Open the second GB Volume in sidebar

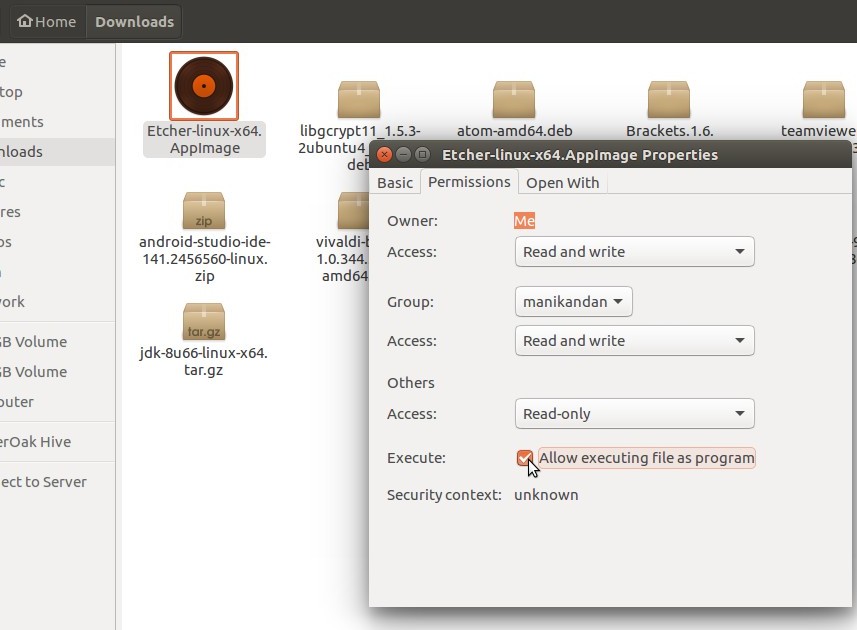click(57, 372)
